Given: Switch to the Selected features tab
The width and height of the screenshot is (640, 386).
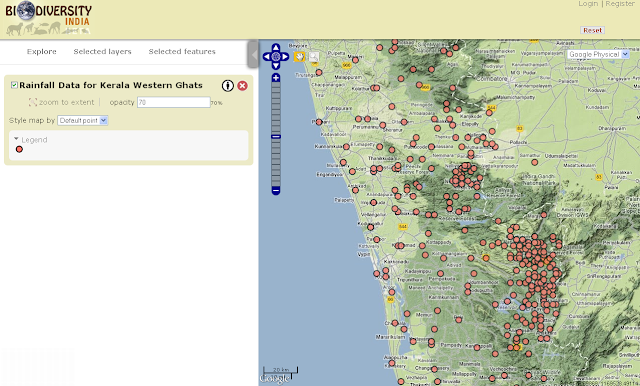Looking at the screenshot, I should click(182, 51).
